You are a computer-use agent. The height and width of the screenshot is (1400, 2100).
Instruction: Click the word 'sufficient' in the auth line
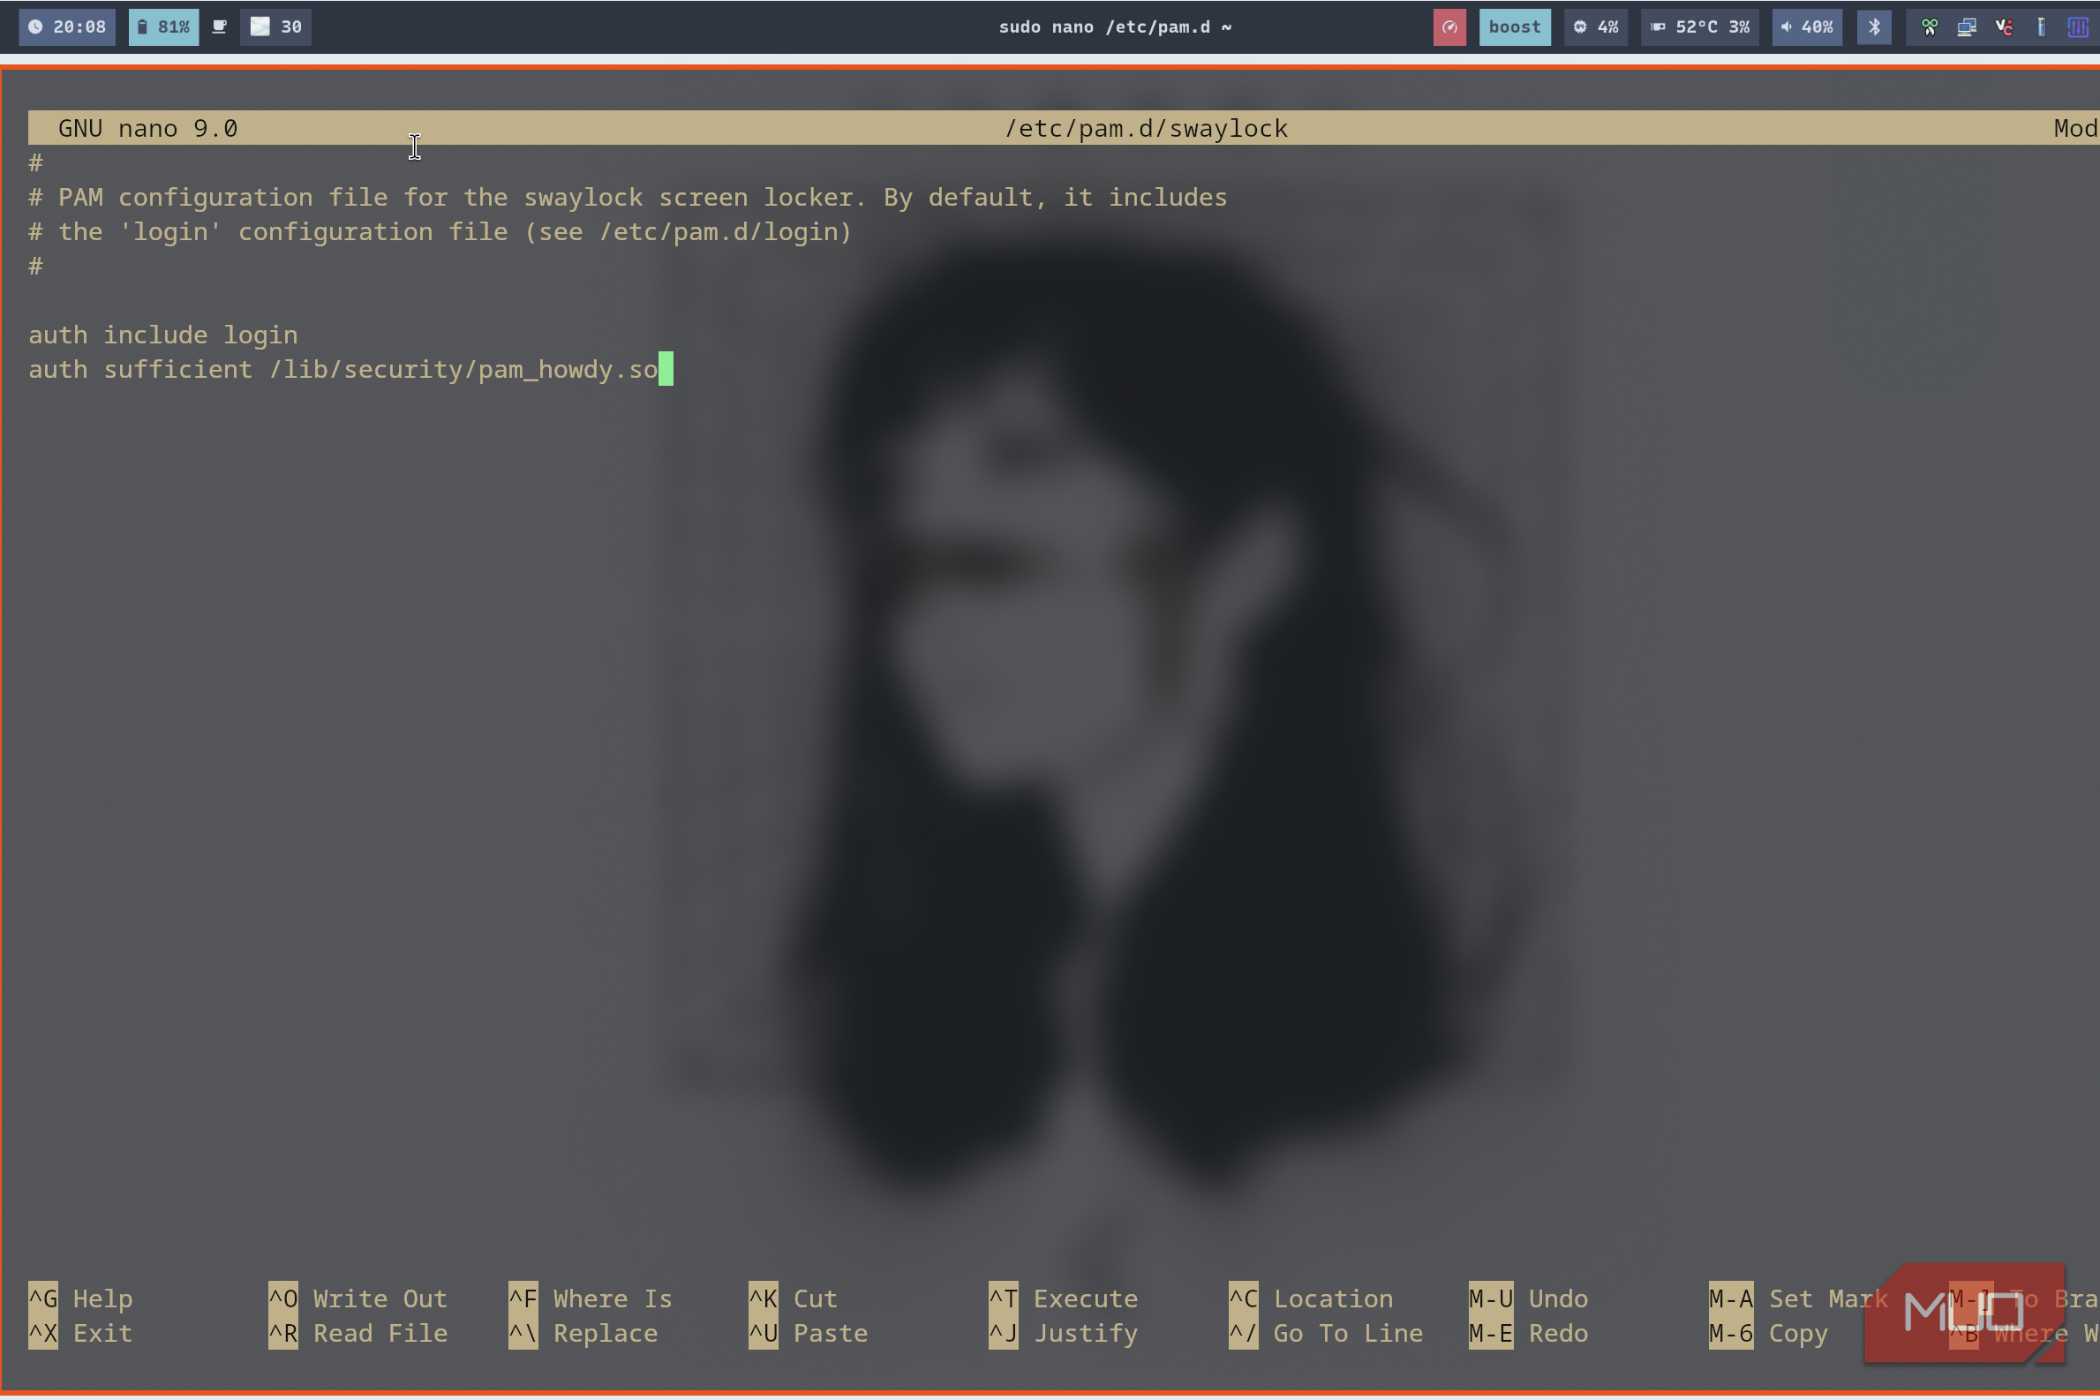(178, 369)
